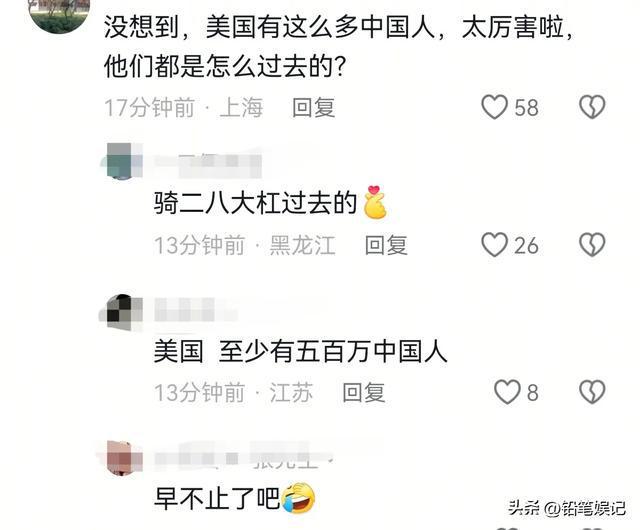This screenshot has height=530, width=640.
Task: Open blurred avatar of 二八大杠 commenter
Action: tap(121, 161)
